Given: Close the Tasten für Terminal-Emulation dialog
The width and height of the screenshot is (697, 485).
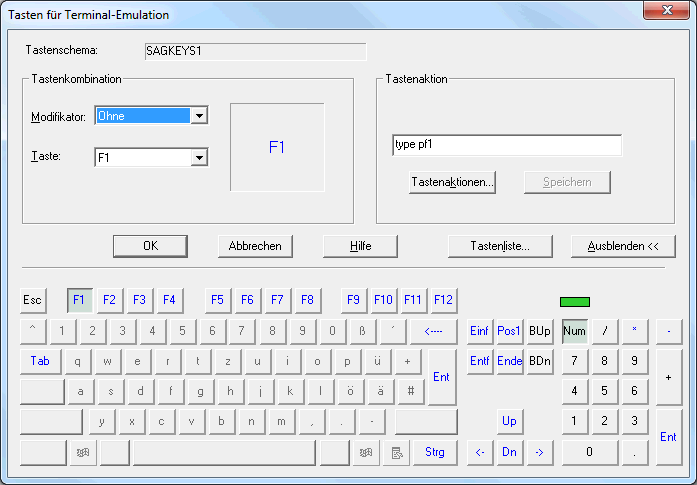Looking at the screenshot, I should coord(666,10).
